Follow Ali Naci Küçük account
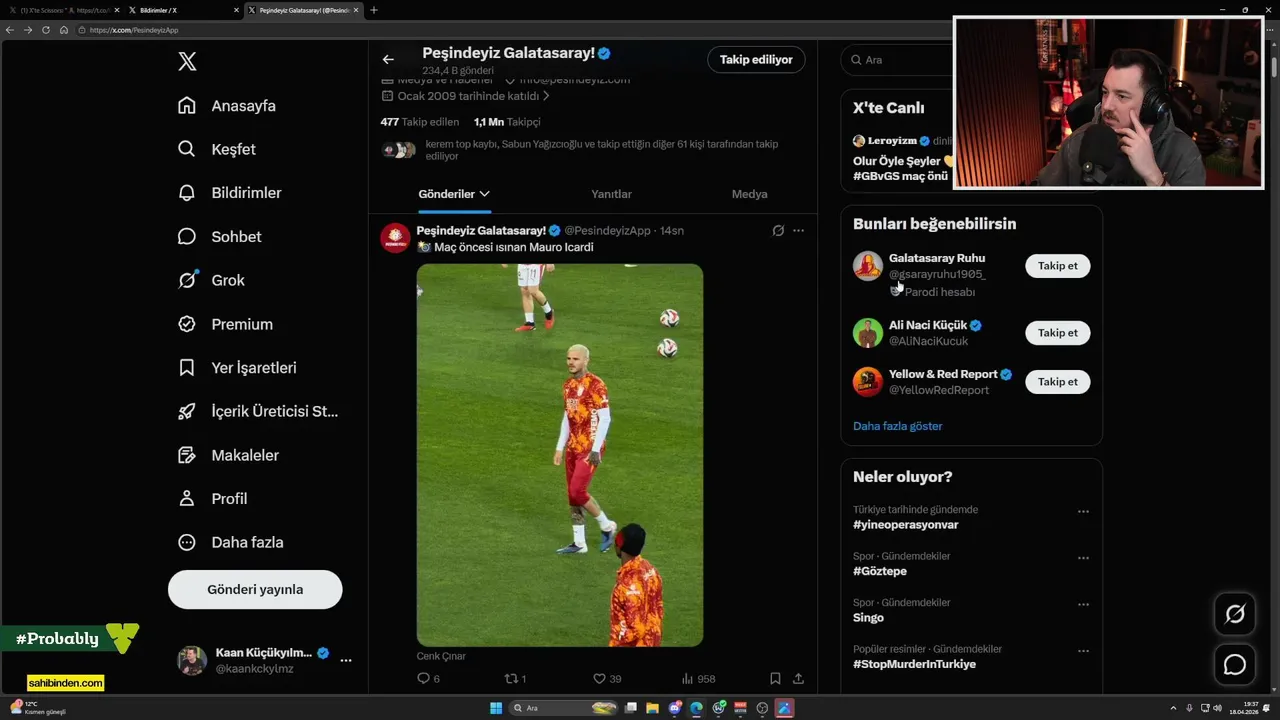 point(1057,333)
